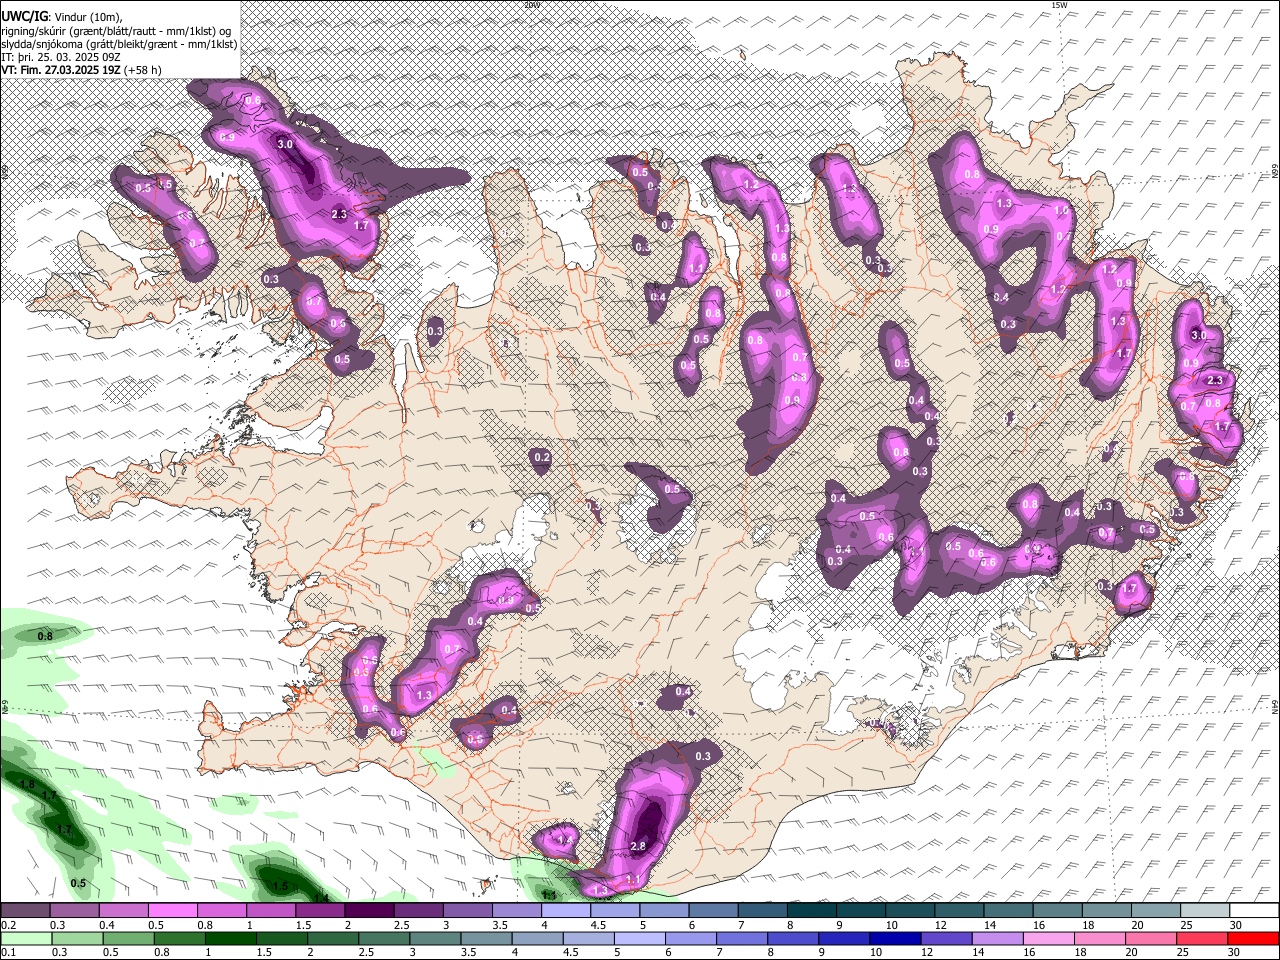Select the darkest purple swatch between 2 and 2.5

369,911
